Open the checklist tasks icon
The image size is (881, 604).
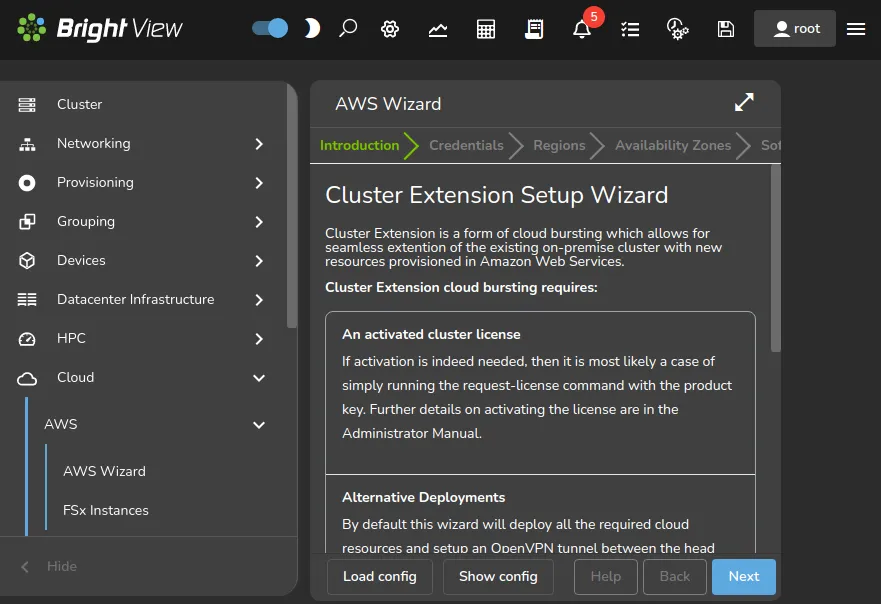630,29
